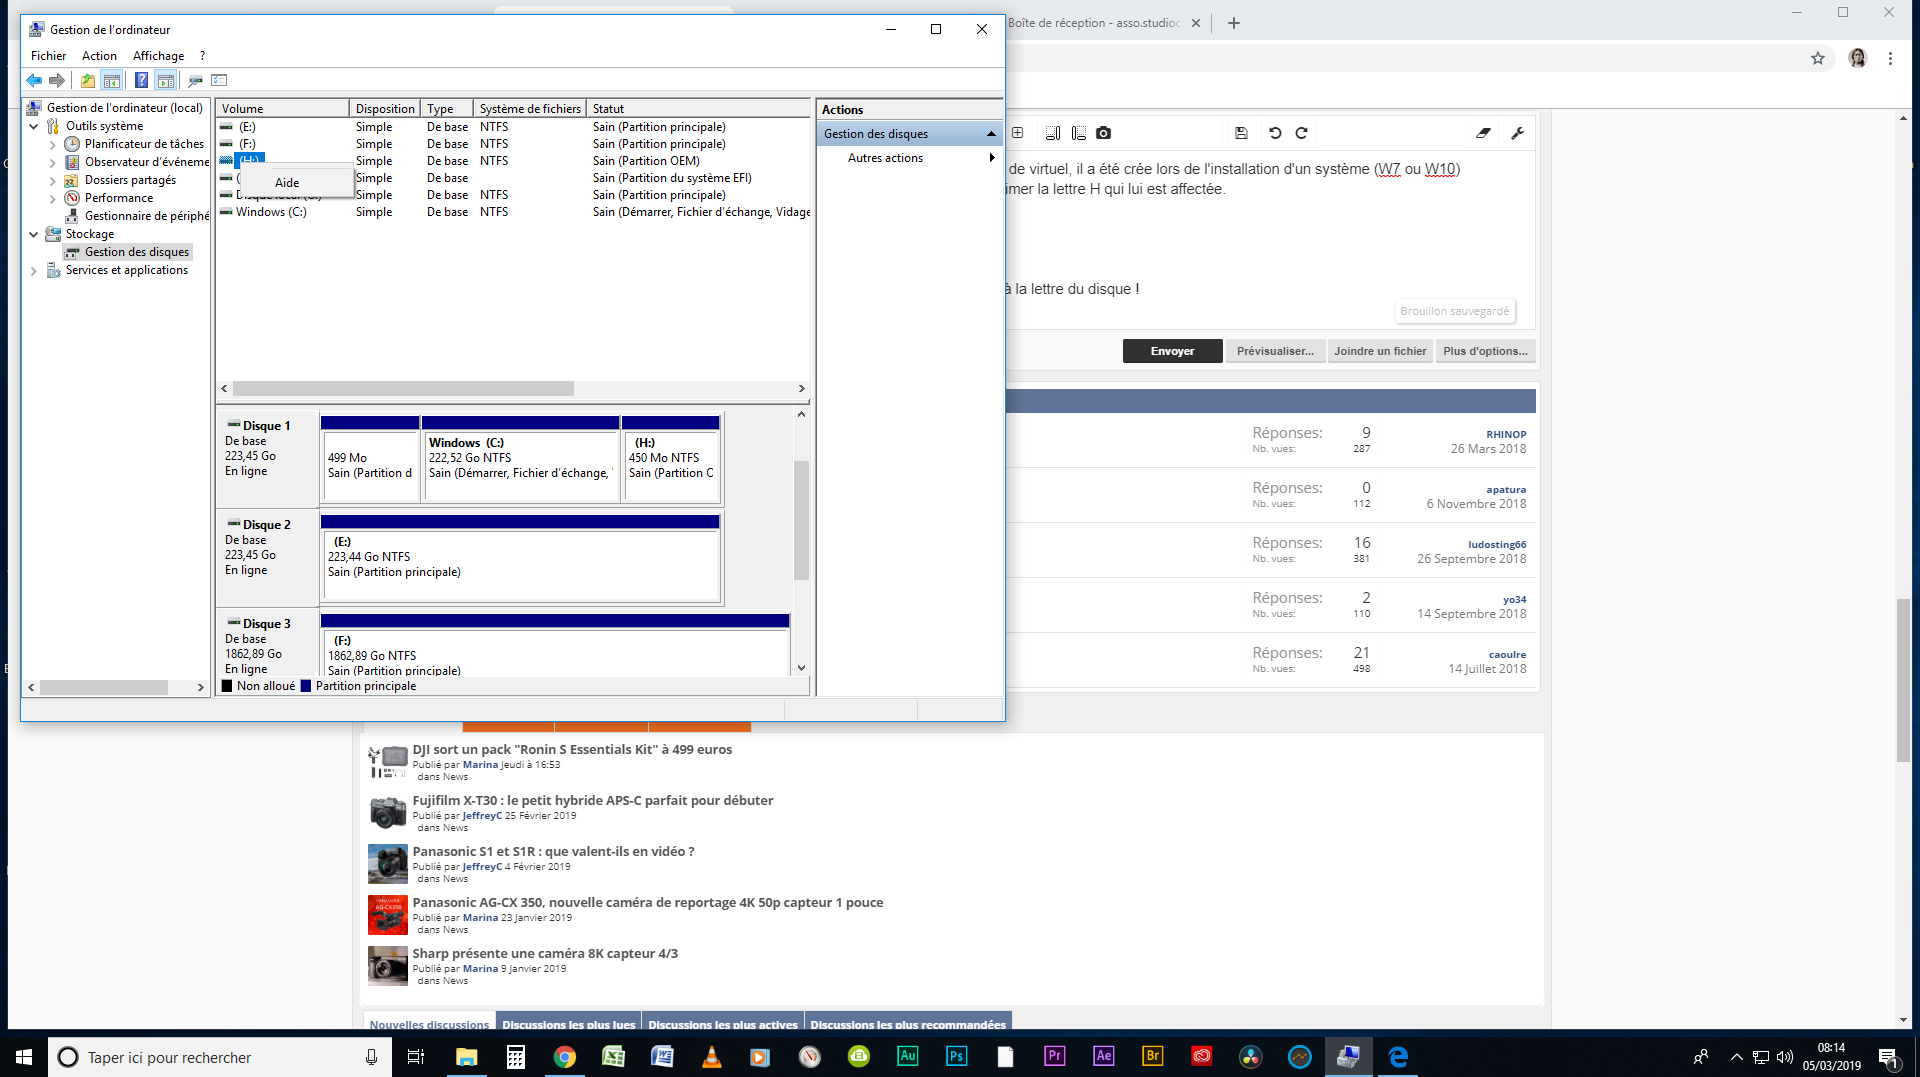Click the taskbar search box

pos(219,1057)
